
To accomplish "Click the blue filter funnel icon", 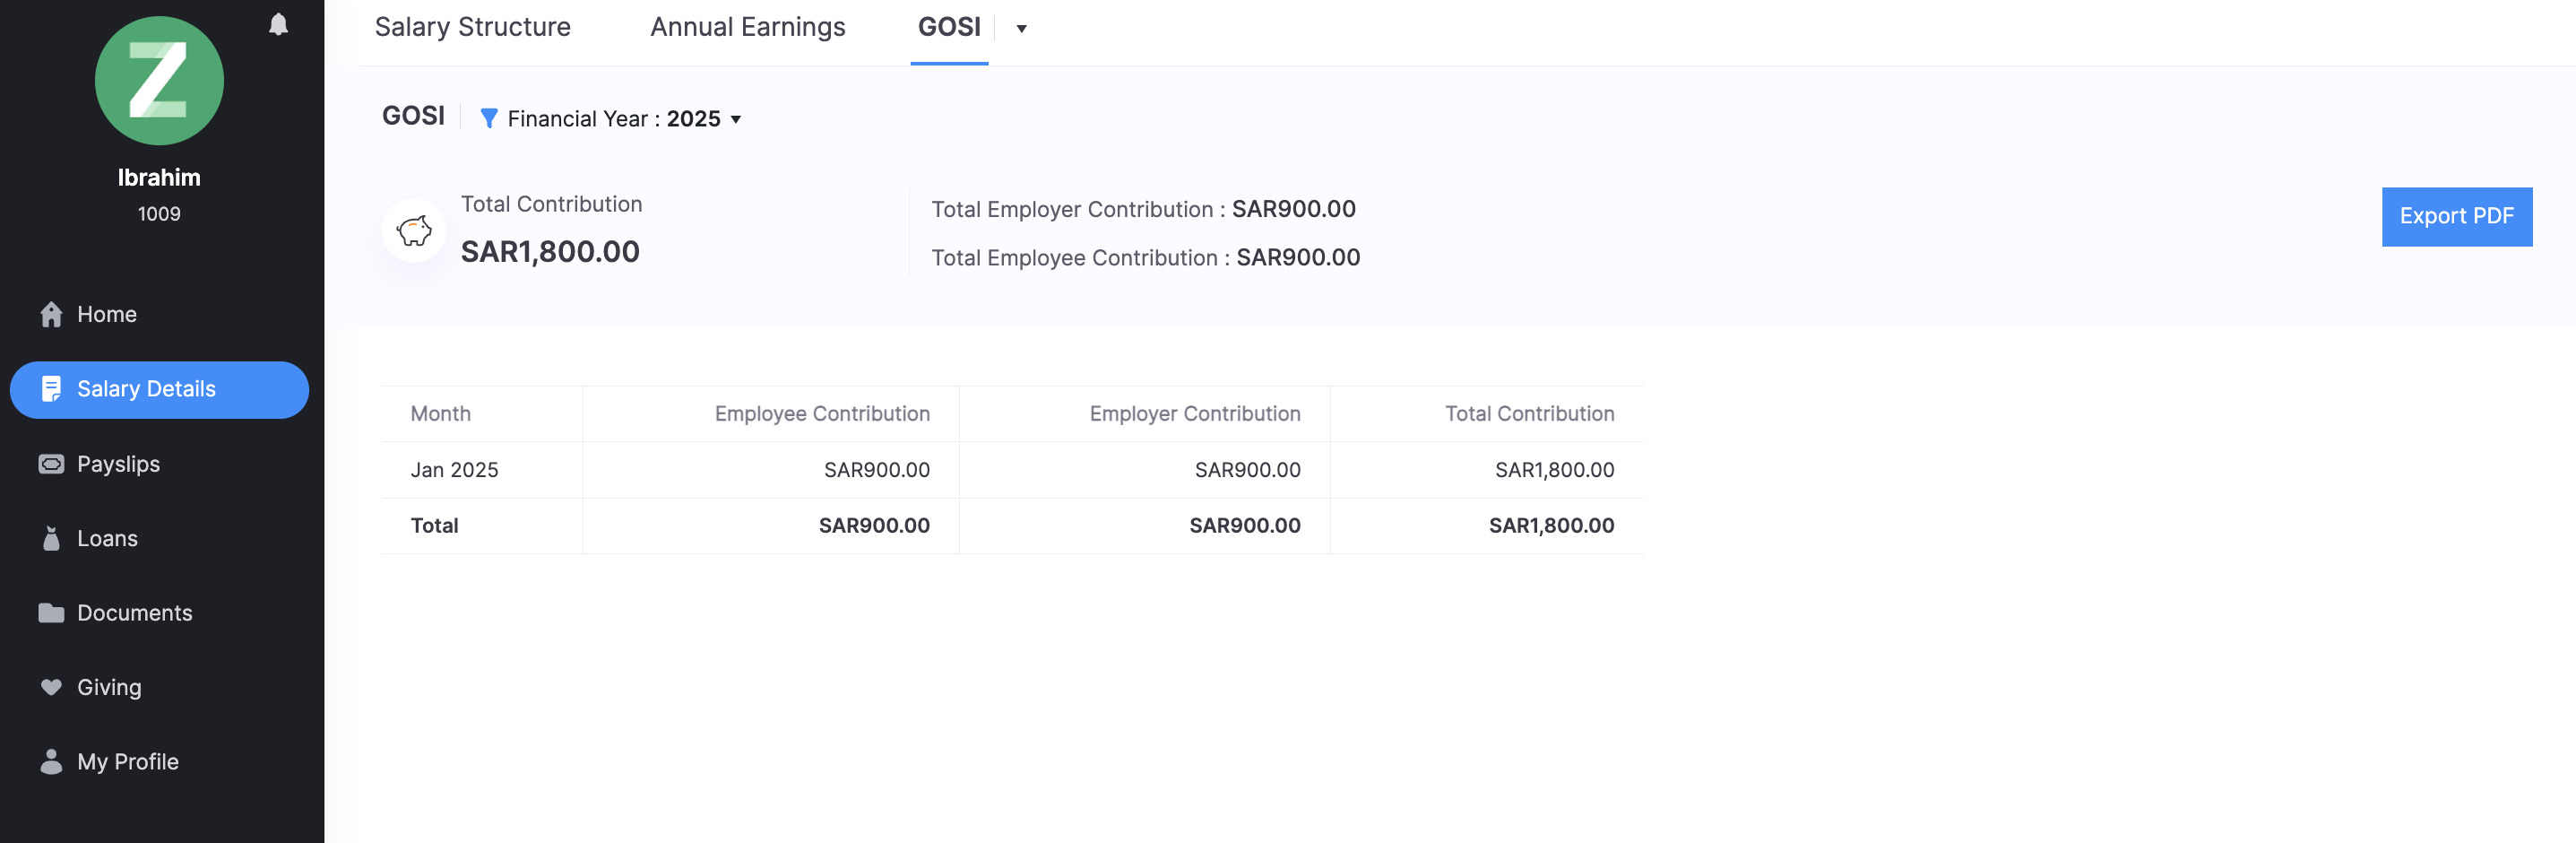I will point(489,119).
